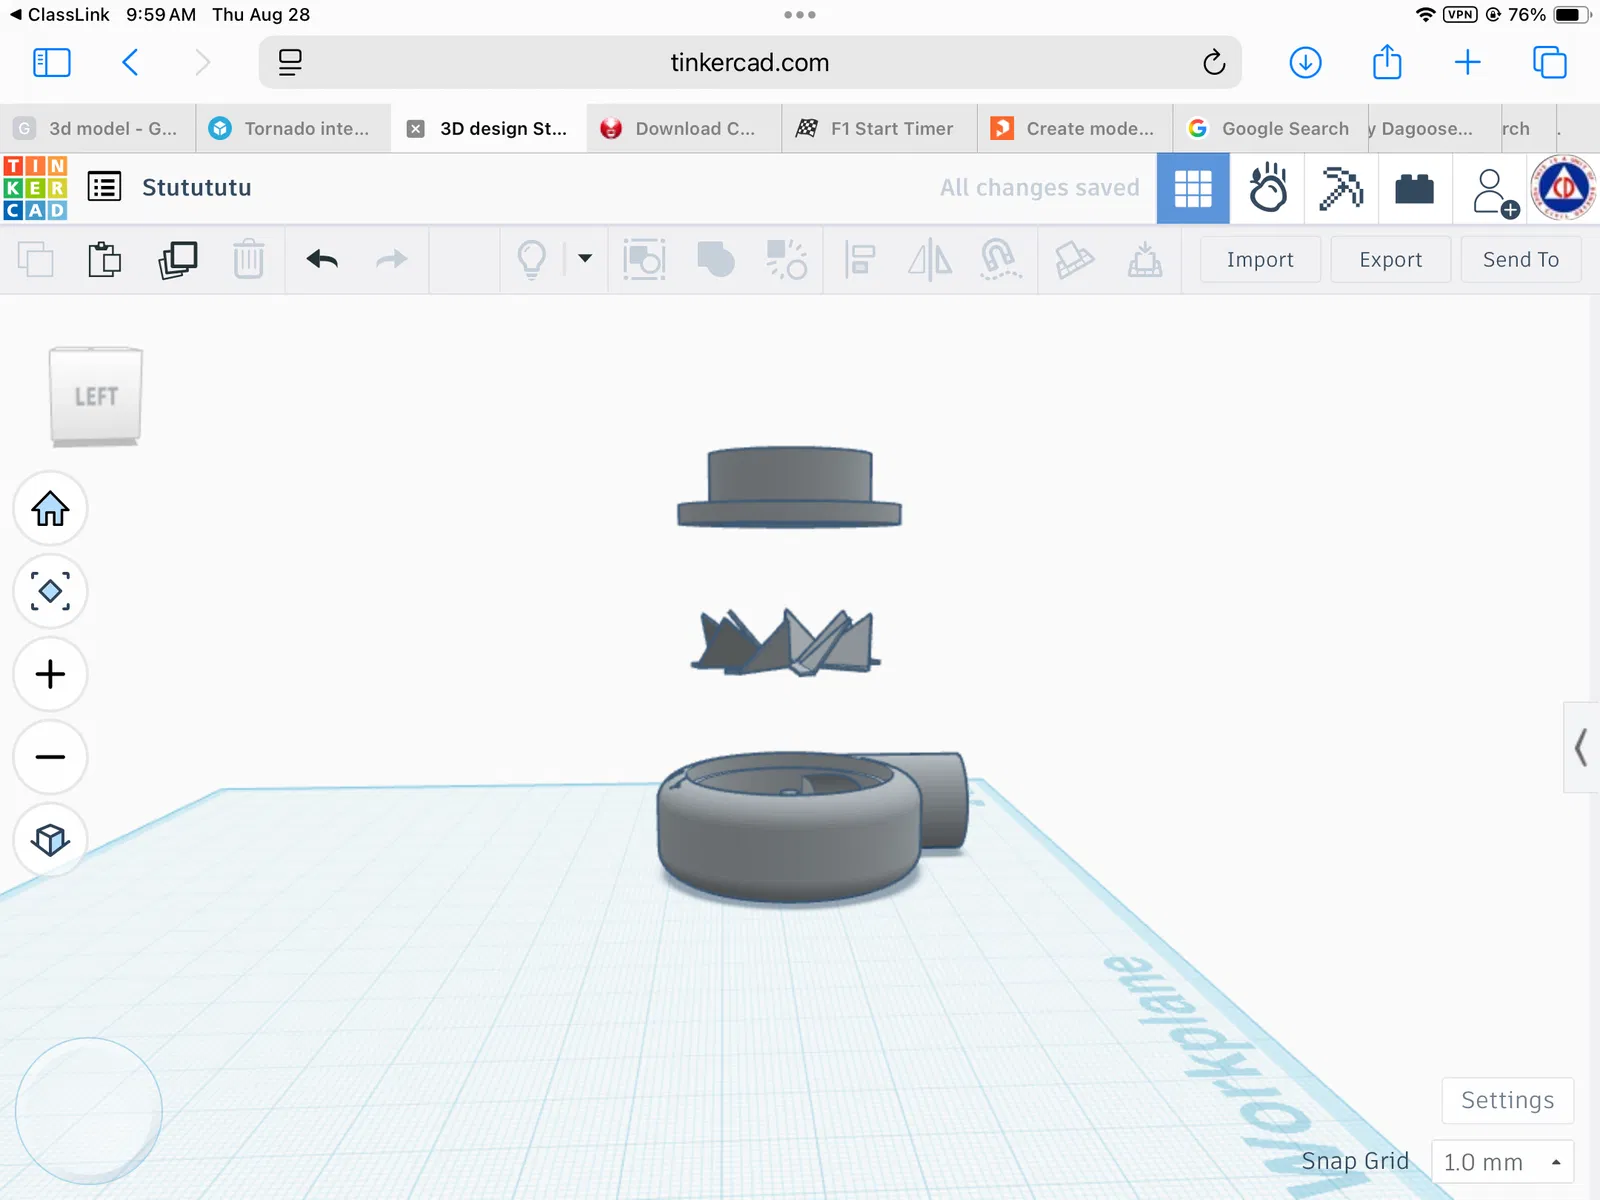Open the Bricks editor view

(x=1414, y=188)
